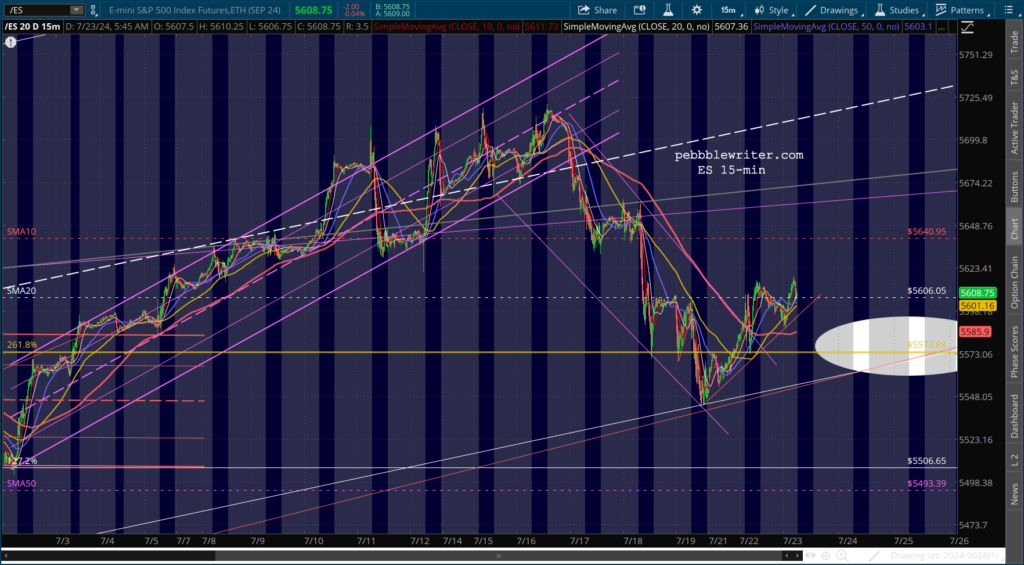Open the notification/chat bubble icon next to Share
Screen dimensions: 1024x565
[639, 10]
